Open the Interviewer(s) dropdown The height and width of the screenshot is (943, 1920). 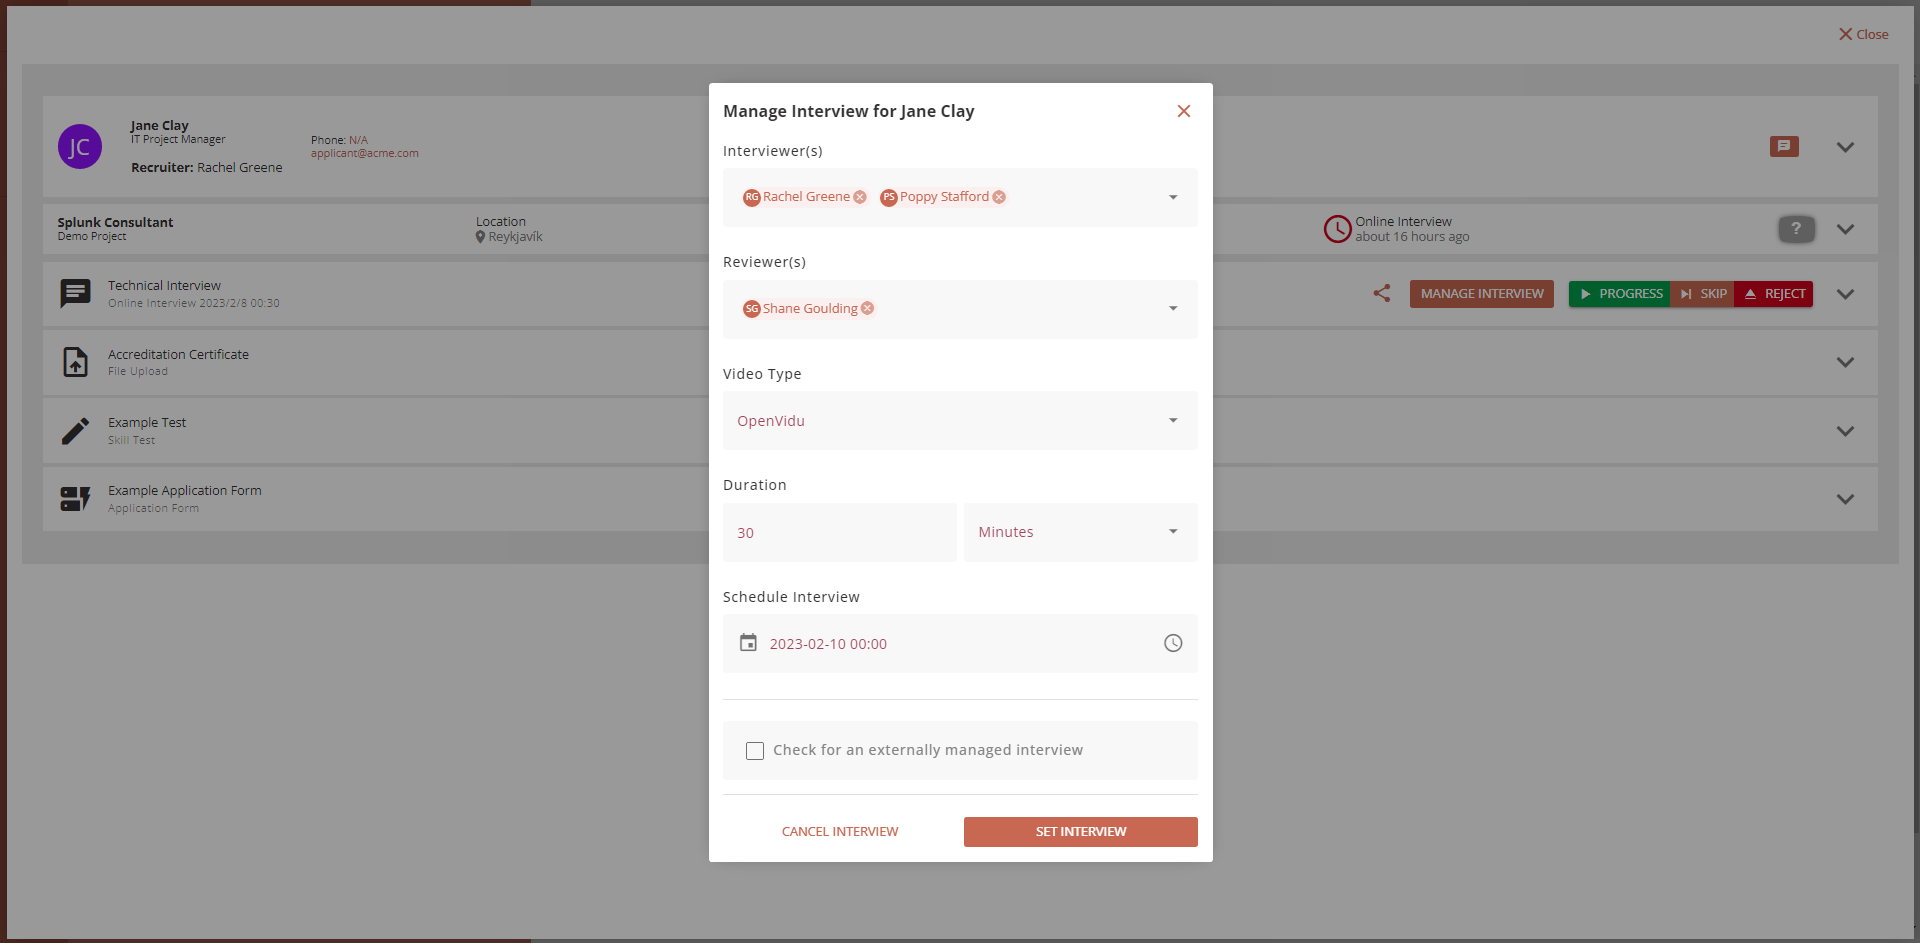[x=1173, y=197]
